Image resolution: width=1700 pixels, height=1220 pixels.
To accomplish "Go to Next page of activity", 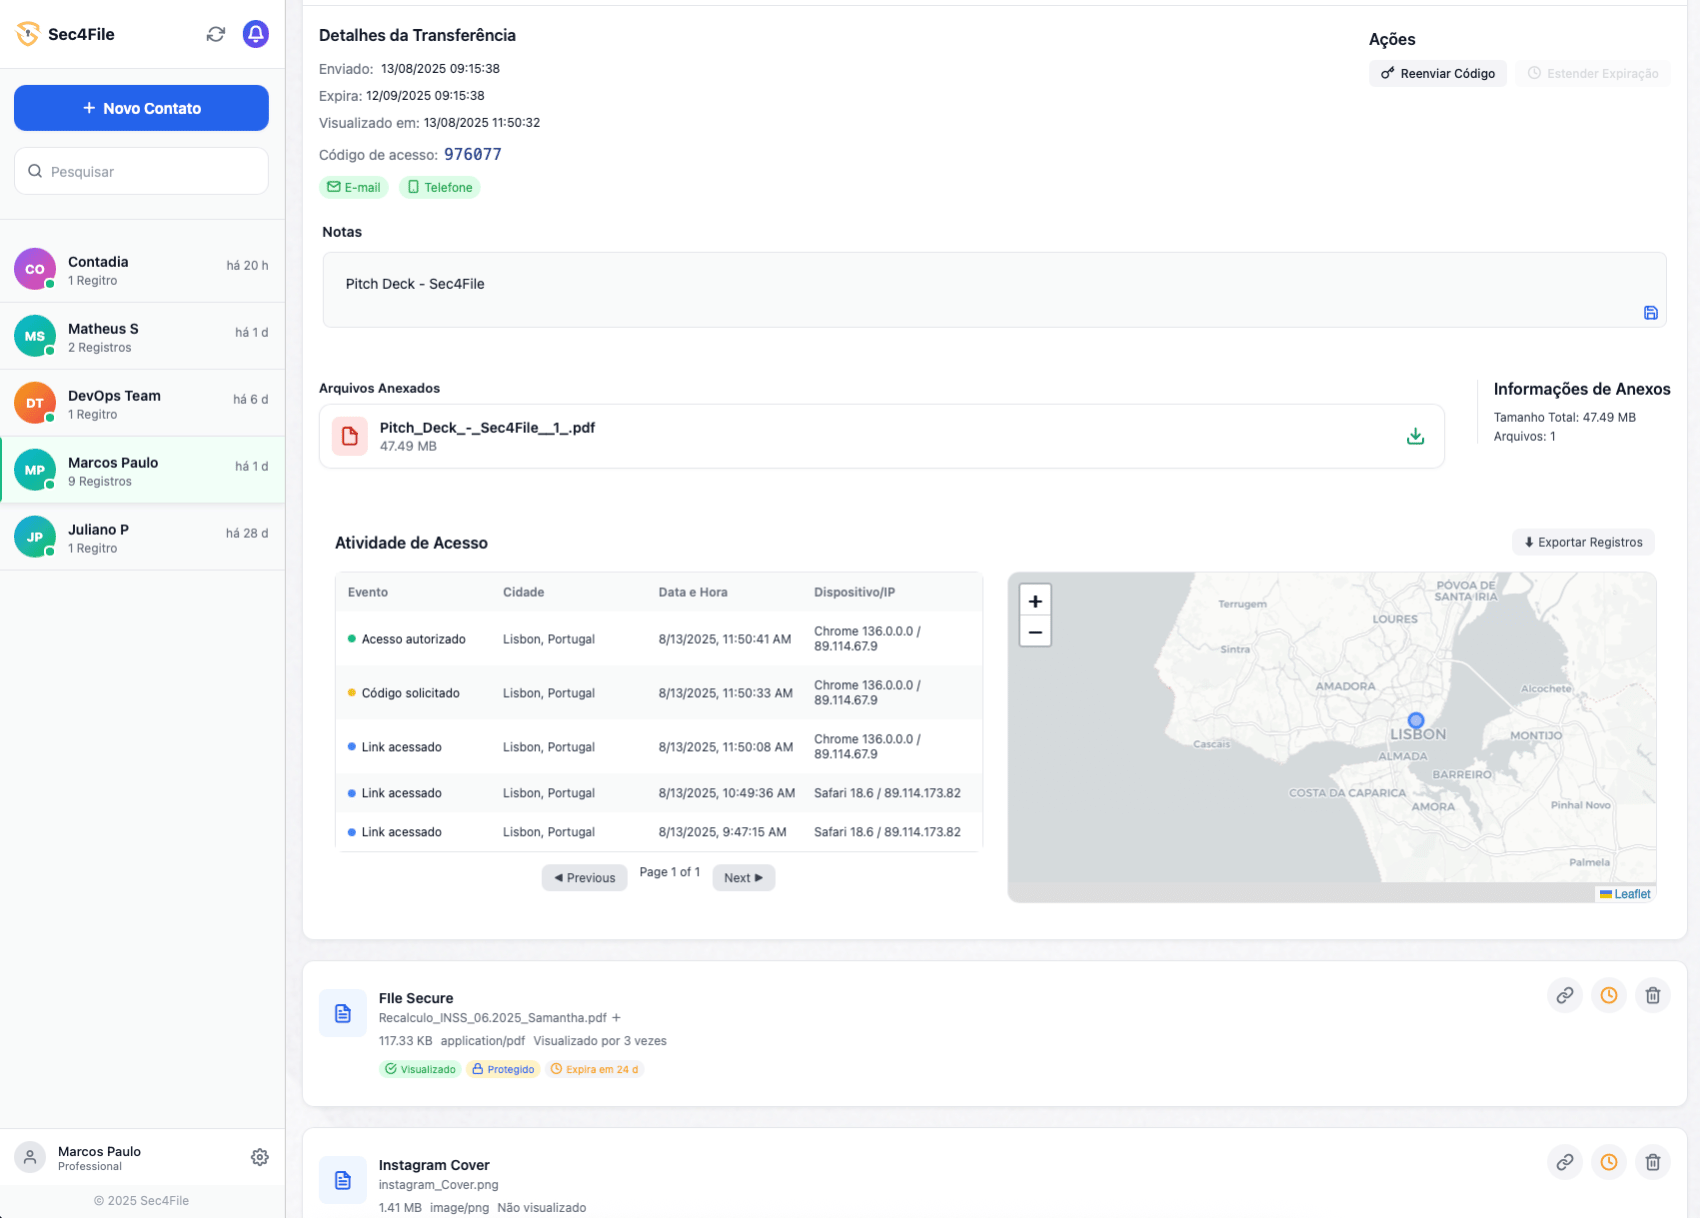I will pyautogui.click(x=743, y=878).
